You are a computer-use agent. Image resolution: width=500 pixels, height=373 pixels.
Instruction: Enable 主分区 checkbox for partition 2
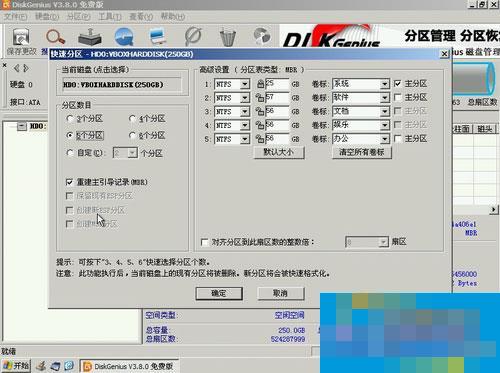coord(398,97)
